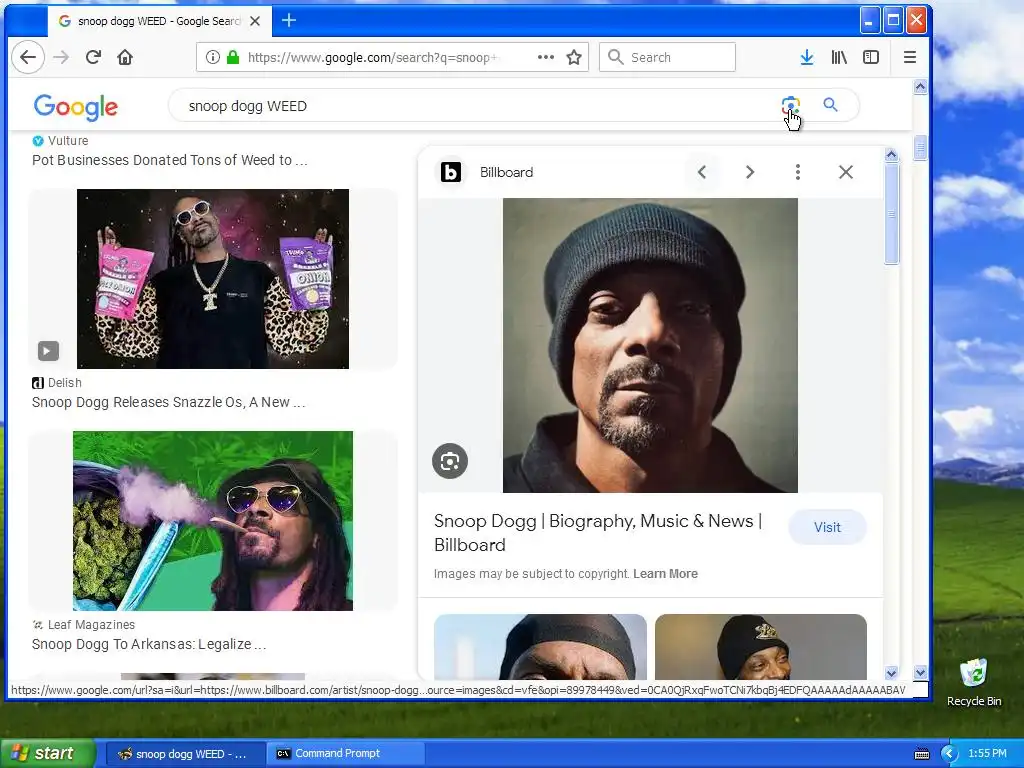This screenshot has width=1024, height=768.
Task: Open the Library bookmarks and history icon
Action: click(839, 57)
